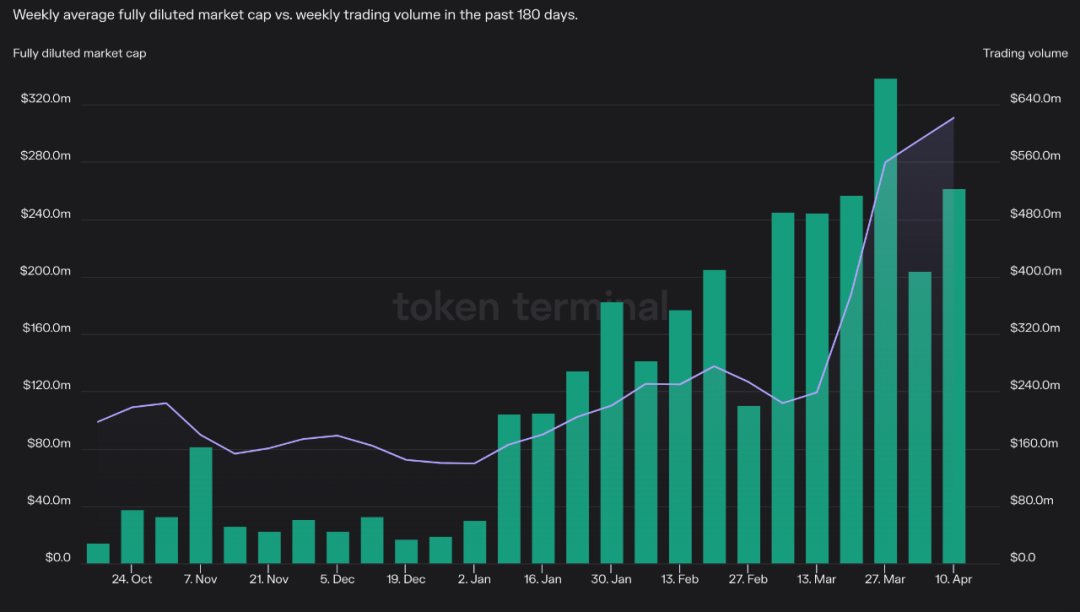Click the chart title about weekly average
This screenshot has width=1080, height=612.
point(295,15)
